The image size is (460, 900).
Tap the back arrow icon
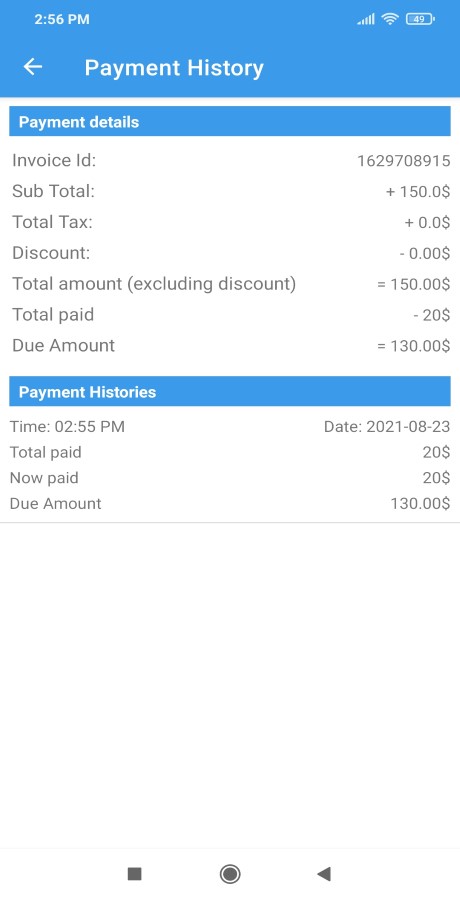point(33,67)
